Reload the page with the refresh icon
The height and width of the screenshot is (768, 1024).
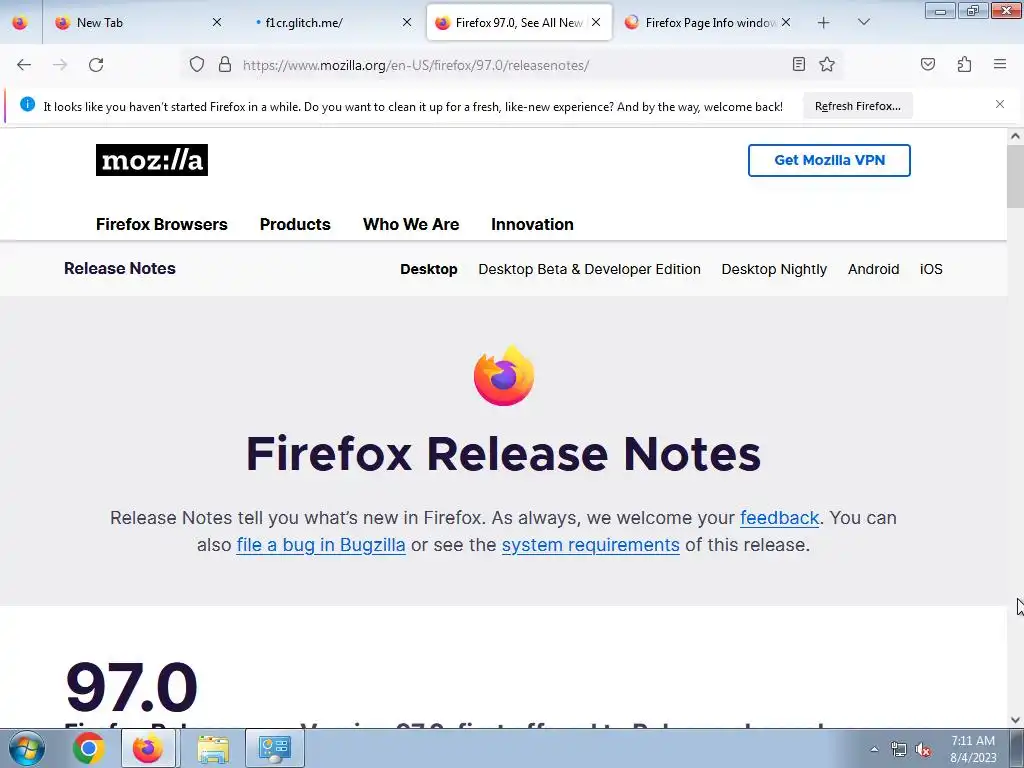point(96,65)
